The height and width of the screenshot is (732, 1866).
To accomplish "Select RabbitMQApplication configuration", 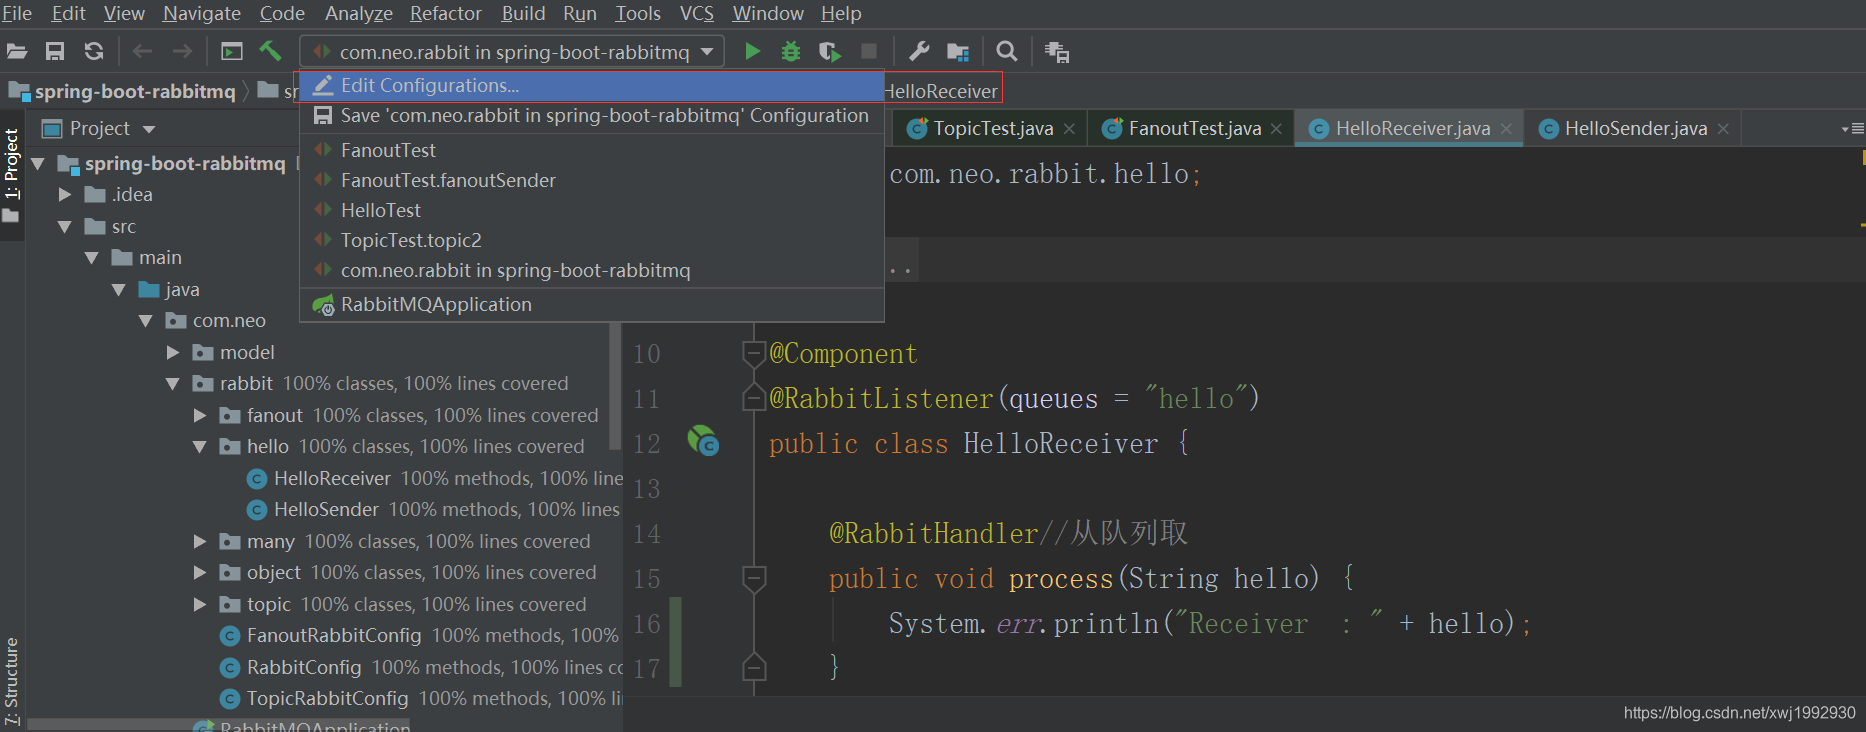I will click(x=592, y=304).
